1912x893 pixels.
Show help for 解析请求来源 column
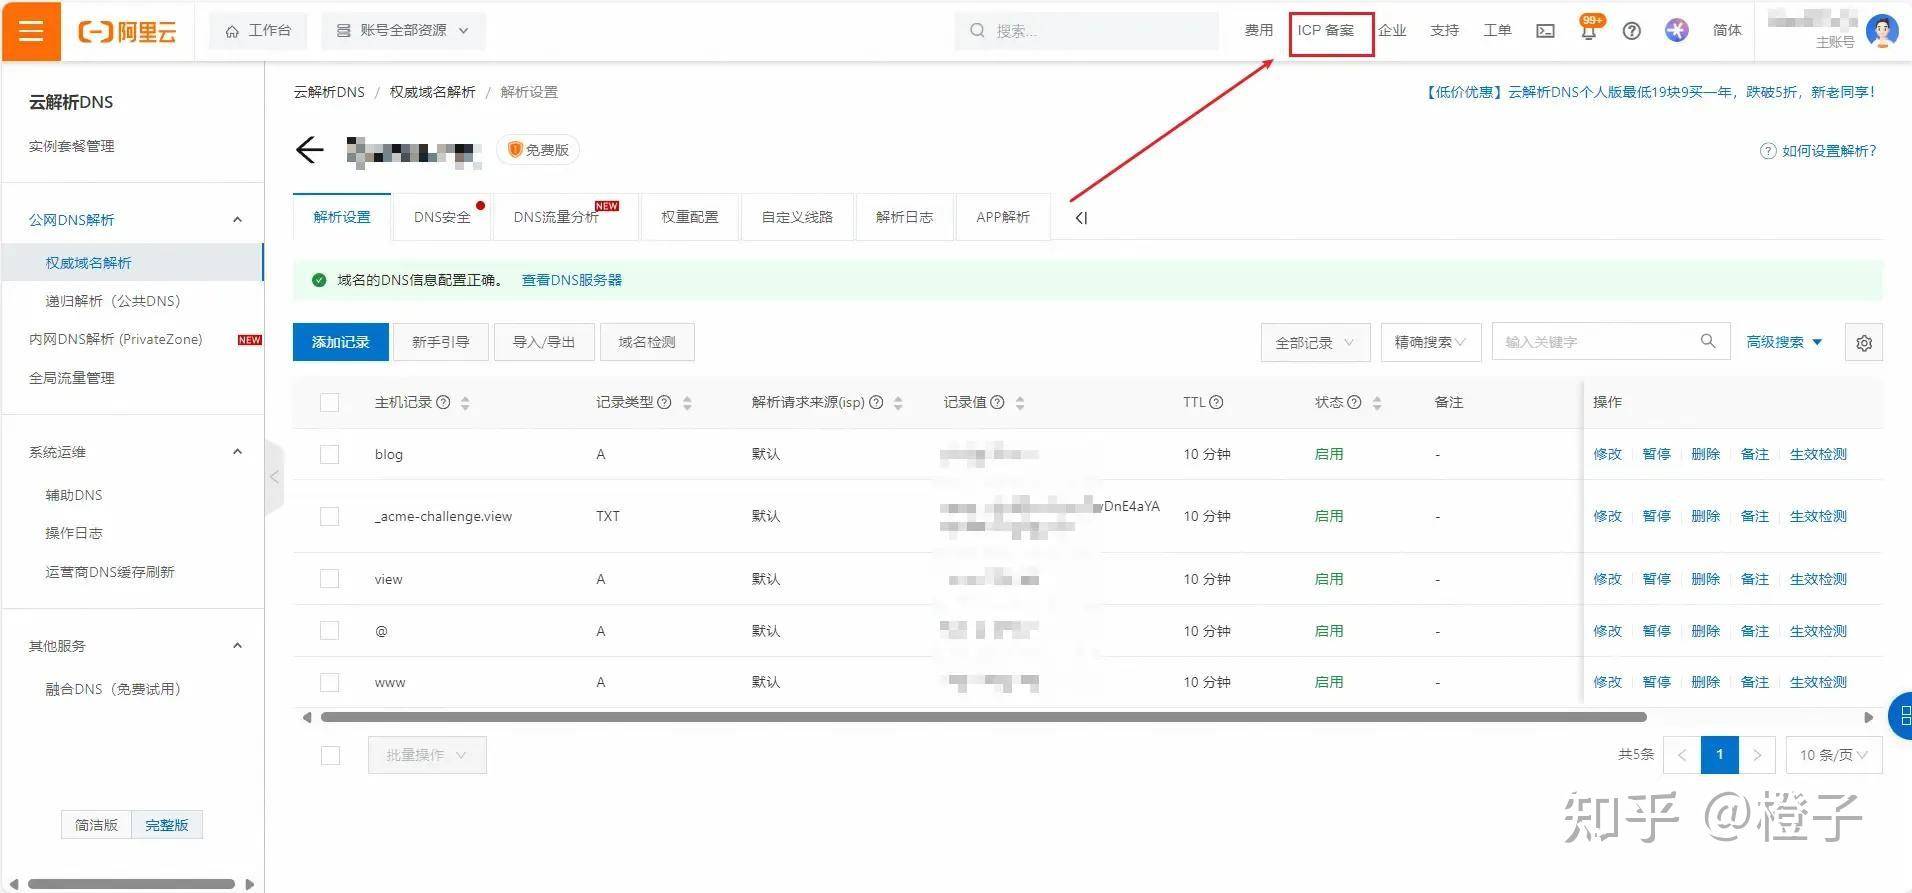tap(876, 402)
